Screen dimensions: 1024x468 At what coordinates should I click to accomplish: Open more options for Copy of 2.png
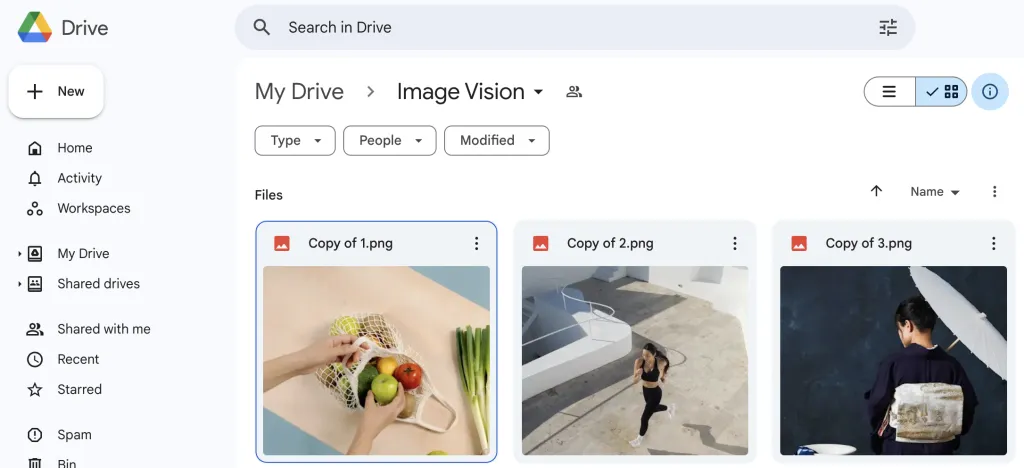pyautogui.click(x=734, y=244)
